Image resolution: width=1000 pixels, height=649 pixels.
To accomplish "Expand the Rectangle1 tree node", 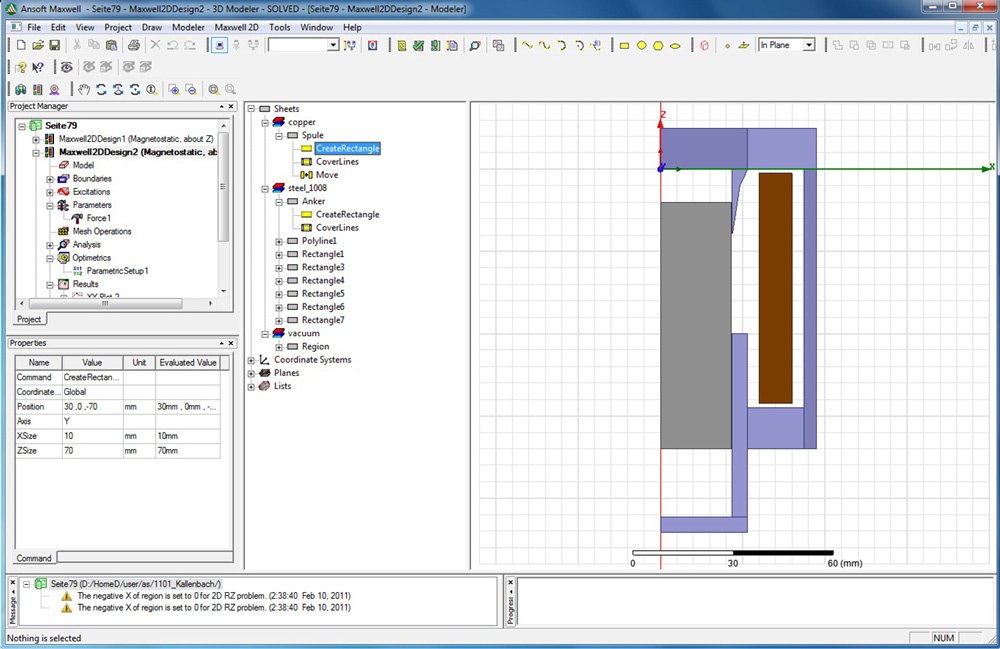I will [x=279, y=254].
